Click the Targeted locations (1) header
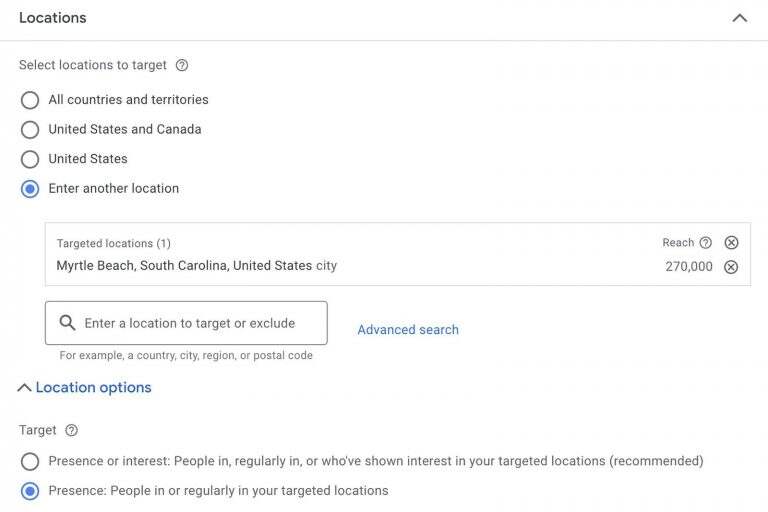 [x=113, y=244]
